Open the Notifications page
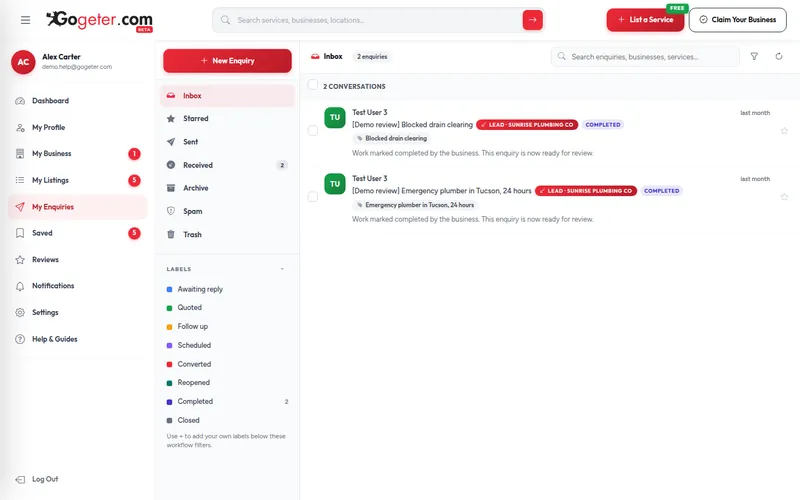This screenshot has width=800, height=500. tap(78, 286)
